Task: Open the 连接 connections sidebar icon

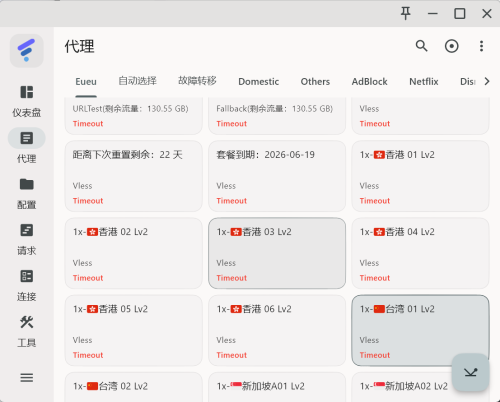Action: [x=27, y=276]
